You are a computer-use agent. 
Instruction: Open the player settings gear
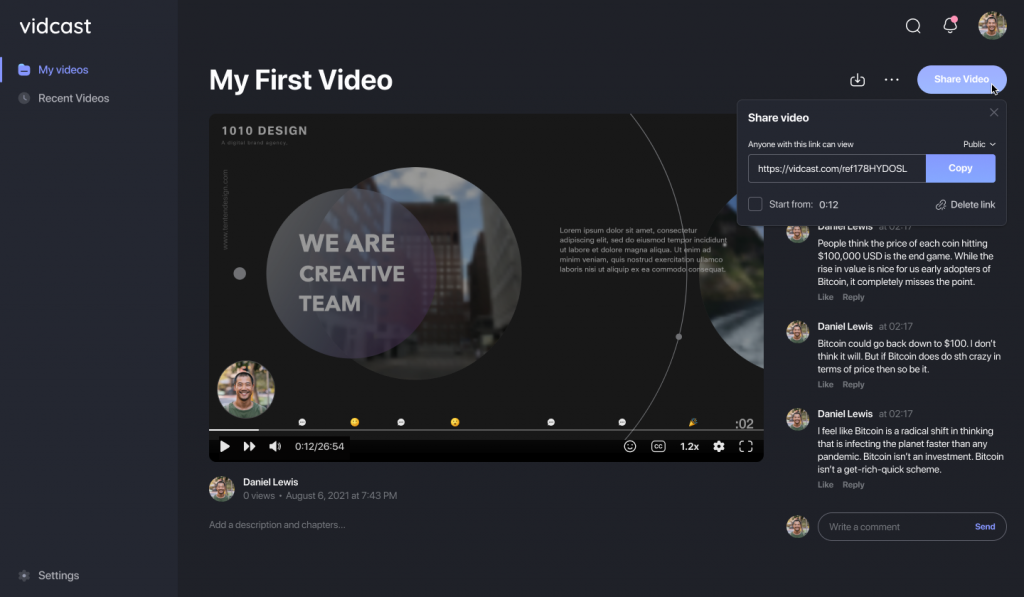719,446
